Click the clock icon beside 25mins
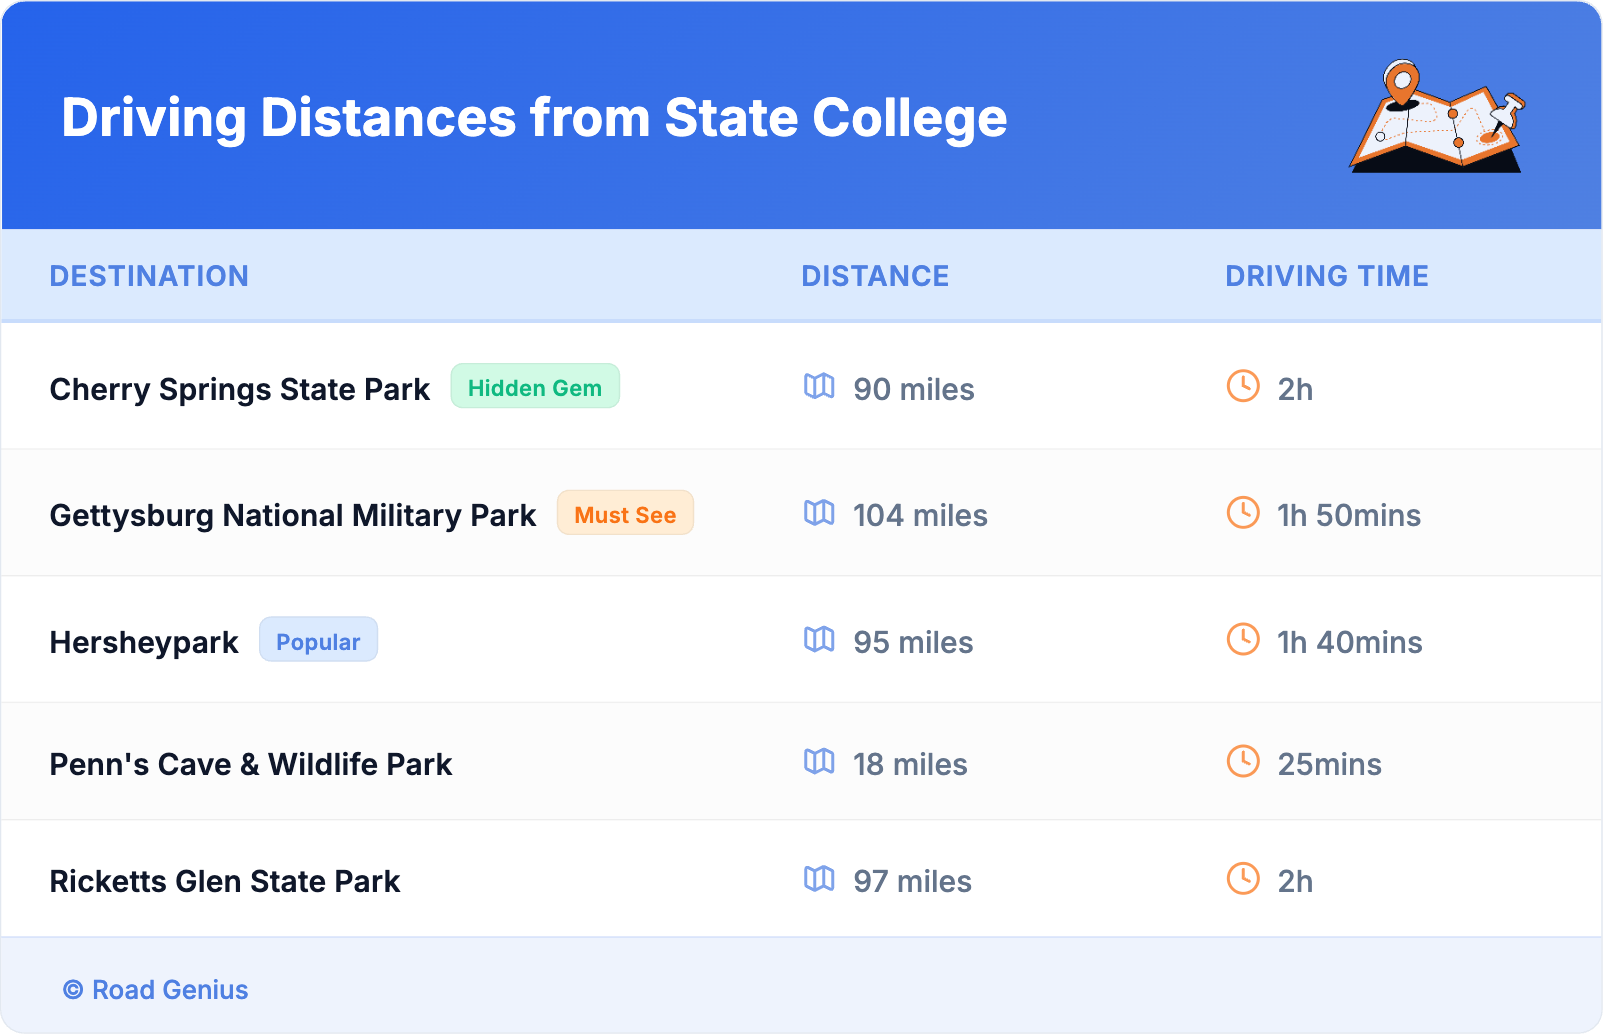This screenshot has height=1034, width=1604. [x=1243, y=762]
